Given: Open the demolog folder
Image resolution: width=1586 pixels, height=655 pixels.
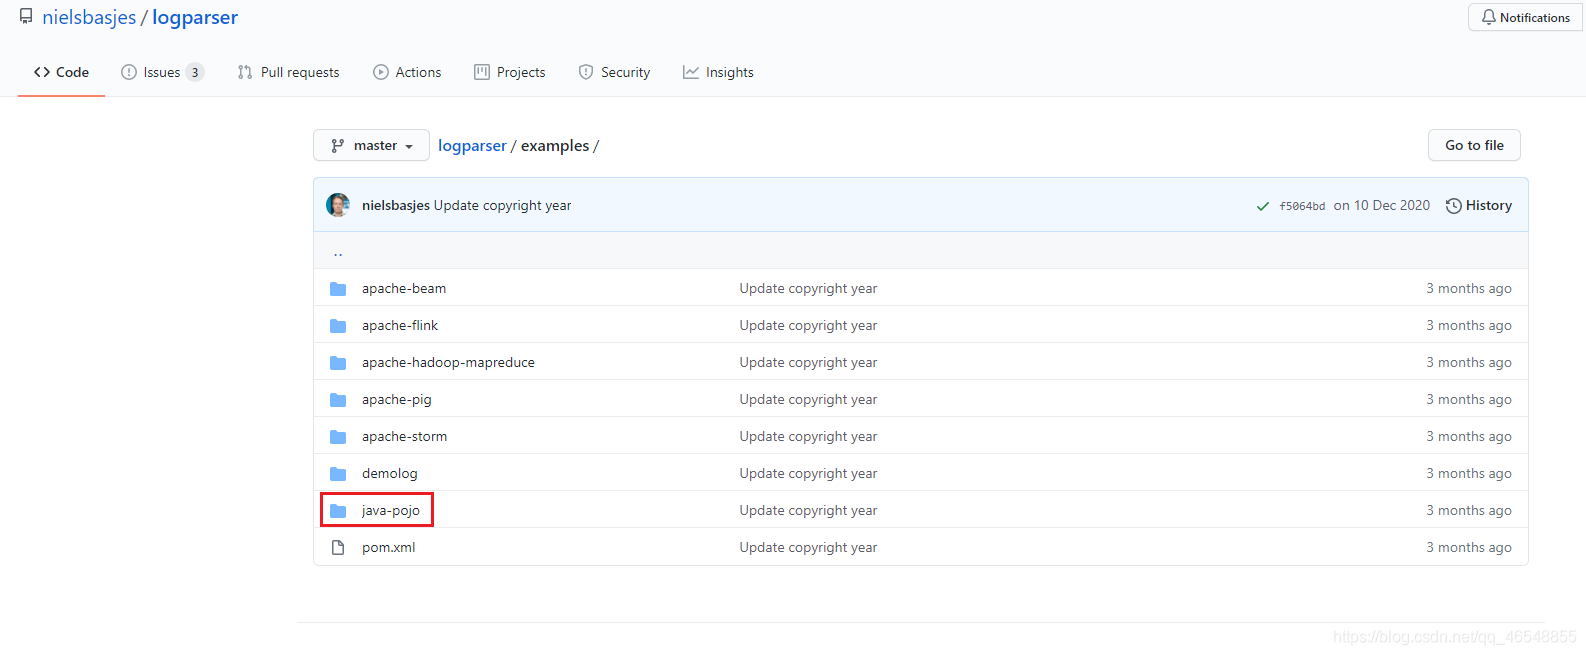Looking at the screenshot, I should (390, 473).
